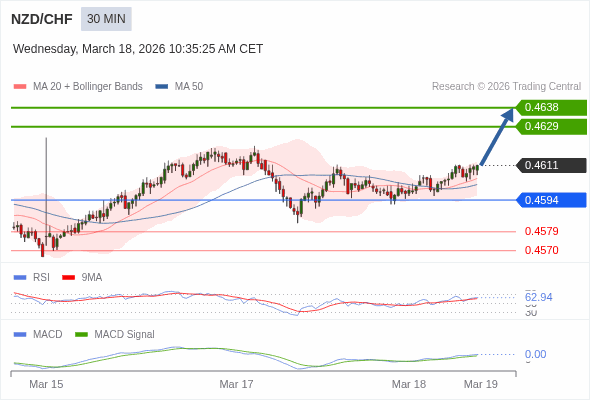Select the MACD Signal legend label
The width and height of the screenshot is (590, 400).
pyautogui.click(x=124, y=335)
